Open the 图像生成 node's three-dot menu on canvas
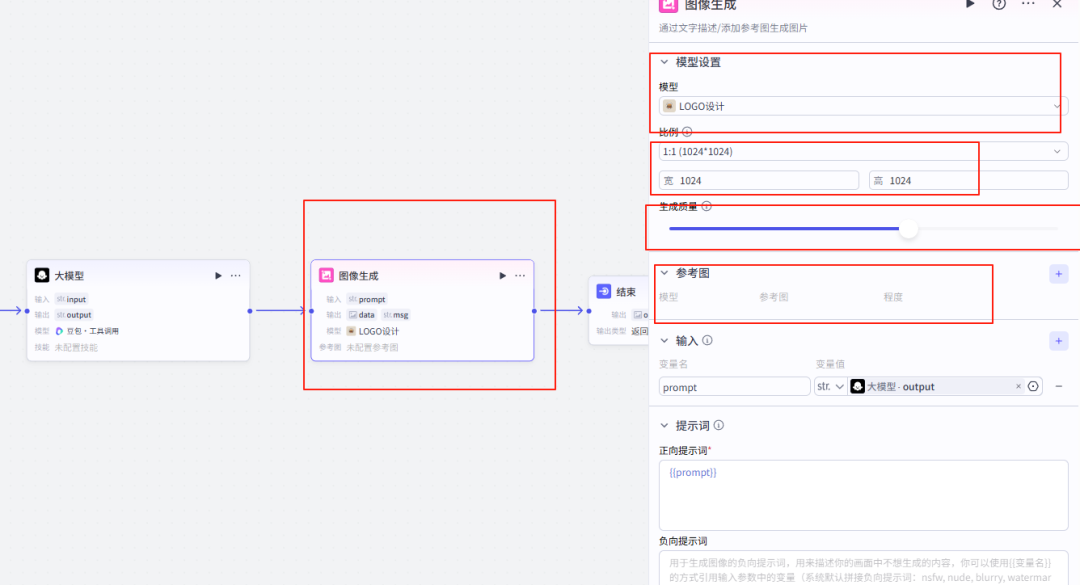 pyautogui.click(x=520, y=276)
